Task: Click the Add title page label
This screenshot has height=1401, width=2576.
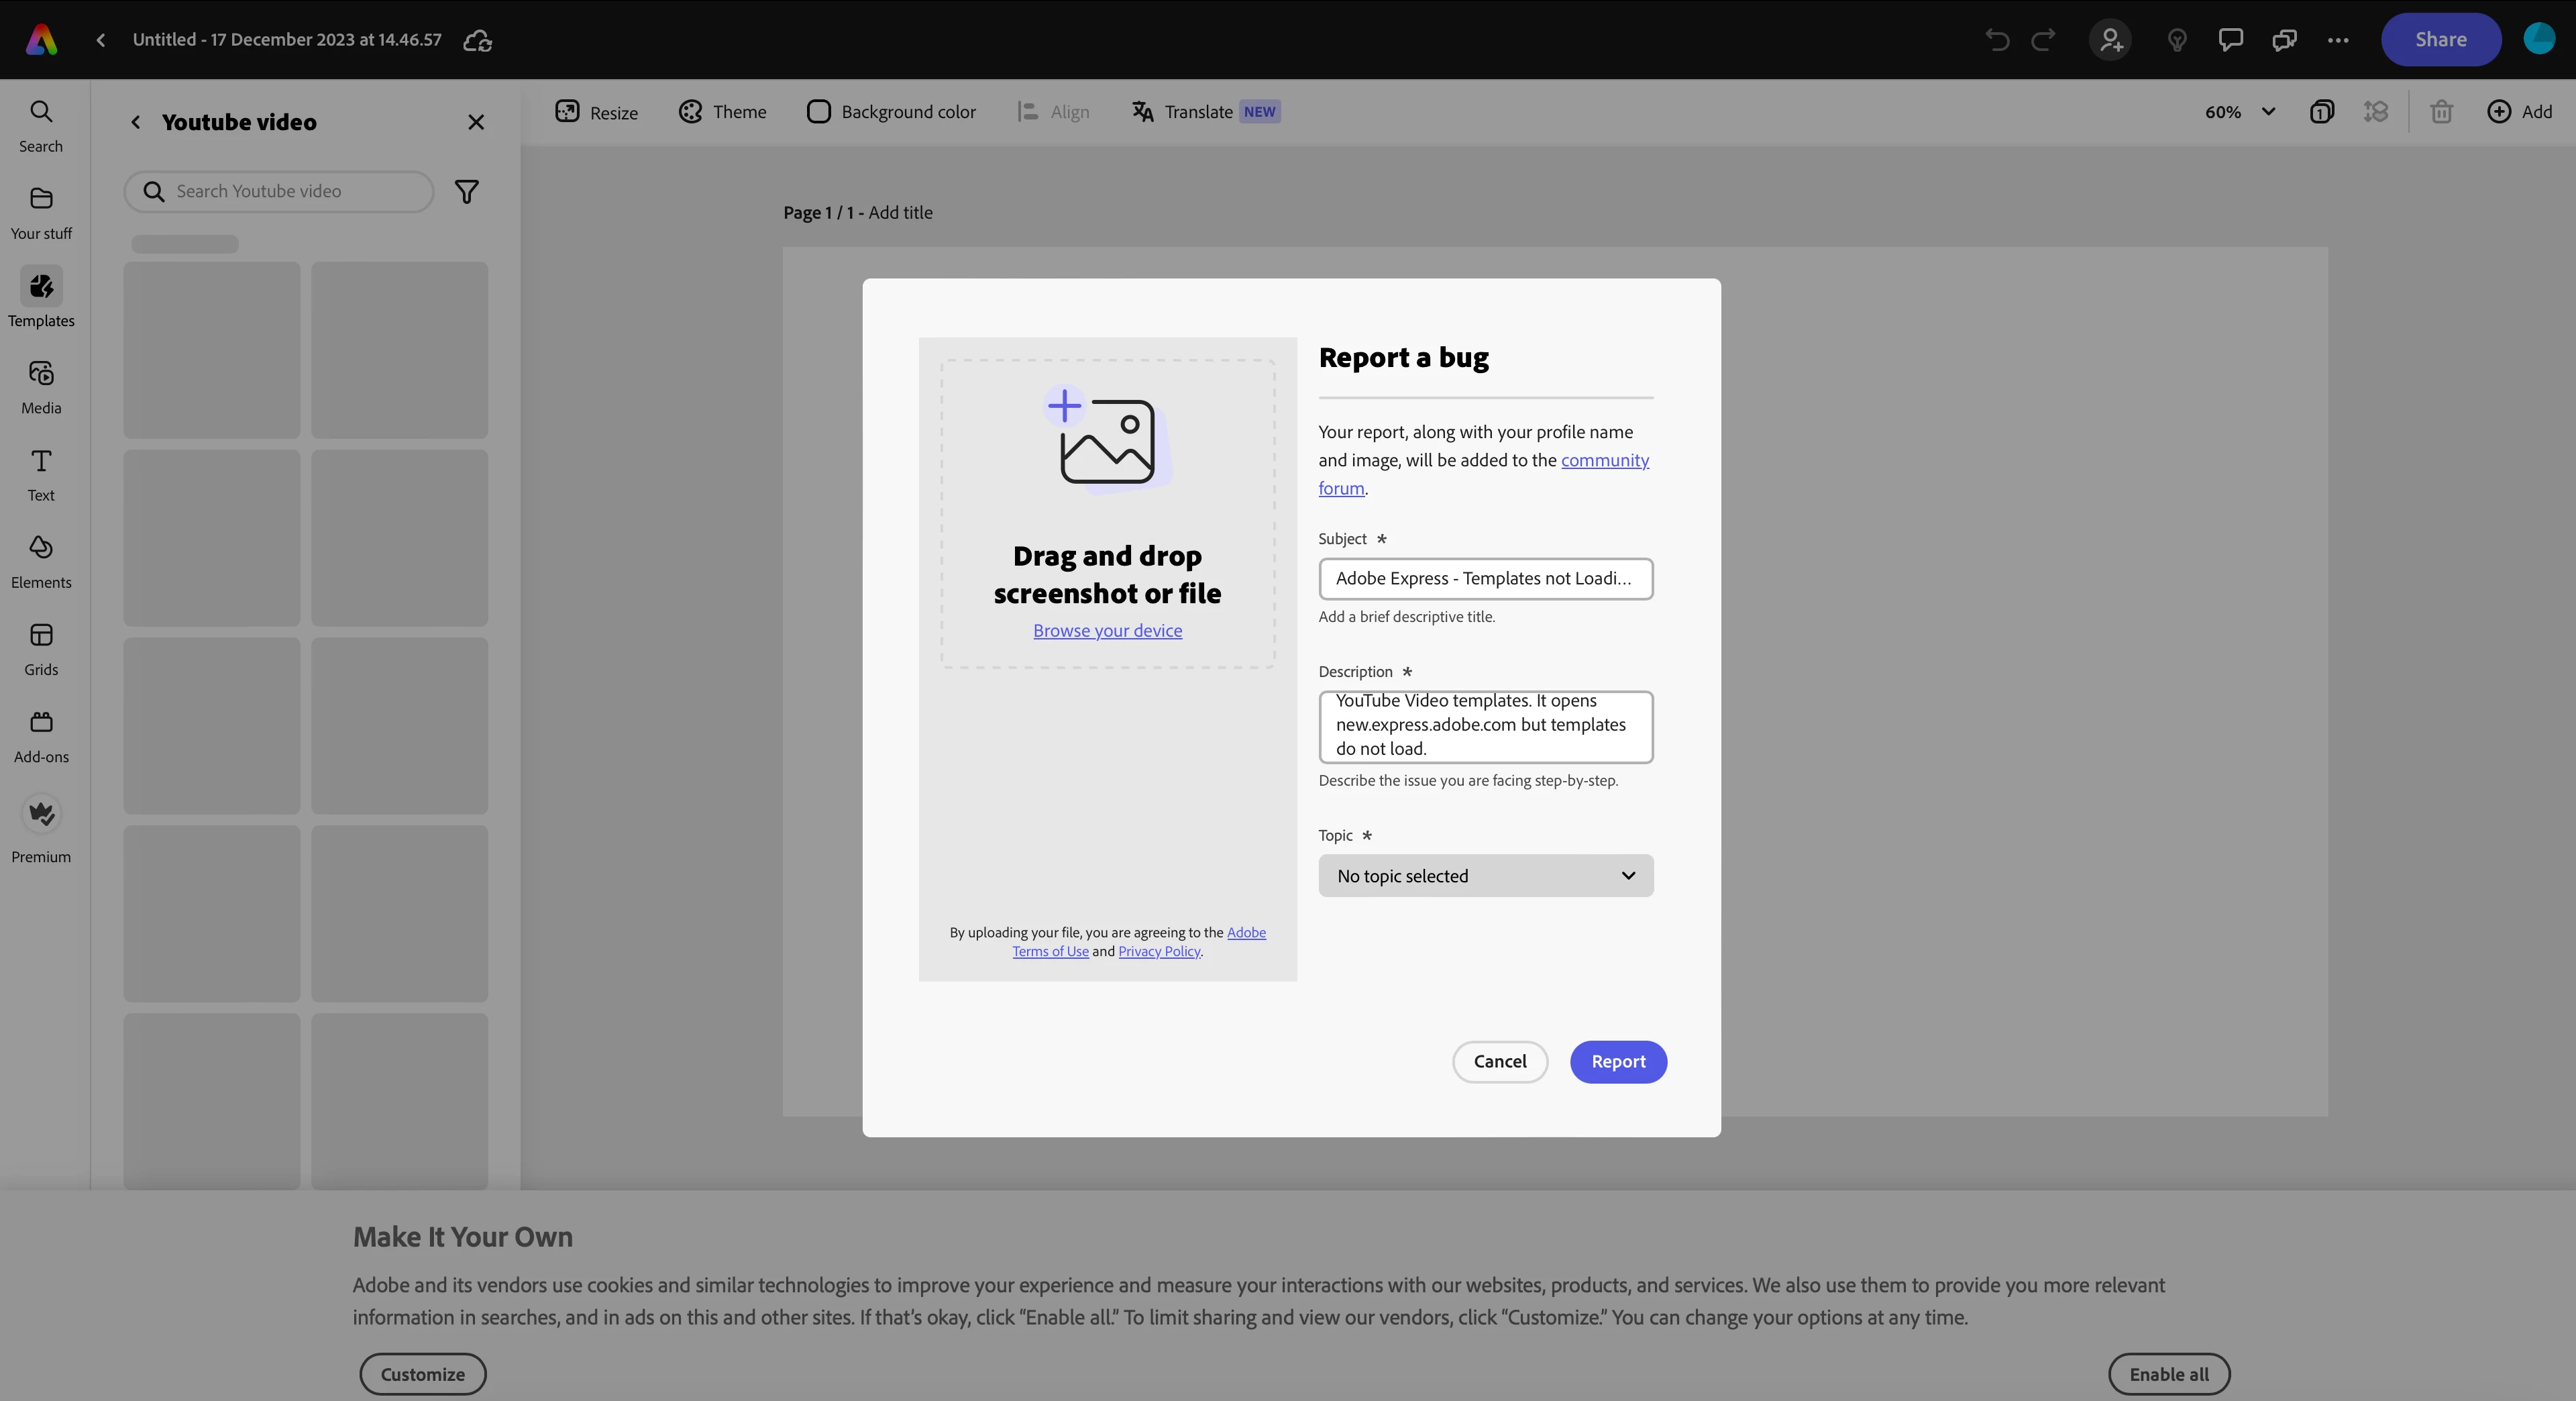Action: (x=900, y=213)
